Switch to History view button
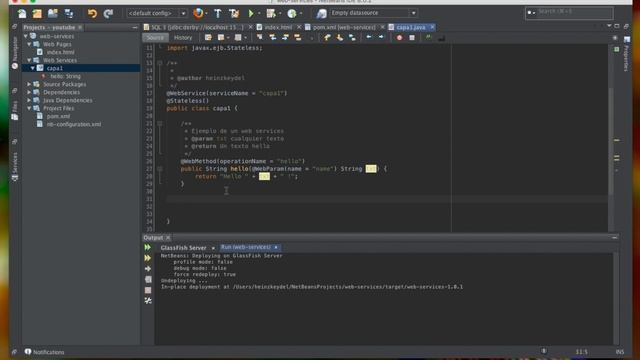 pos(183,38)
